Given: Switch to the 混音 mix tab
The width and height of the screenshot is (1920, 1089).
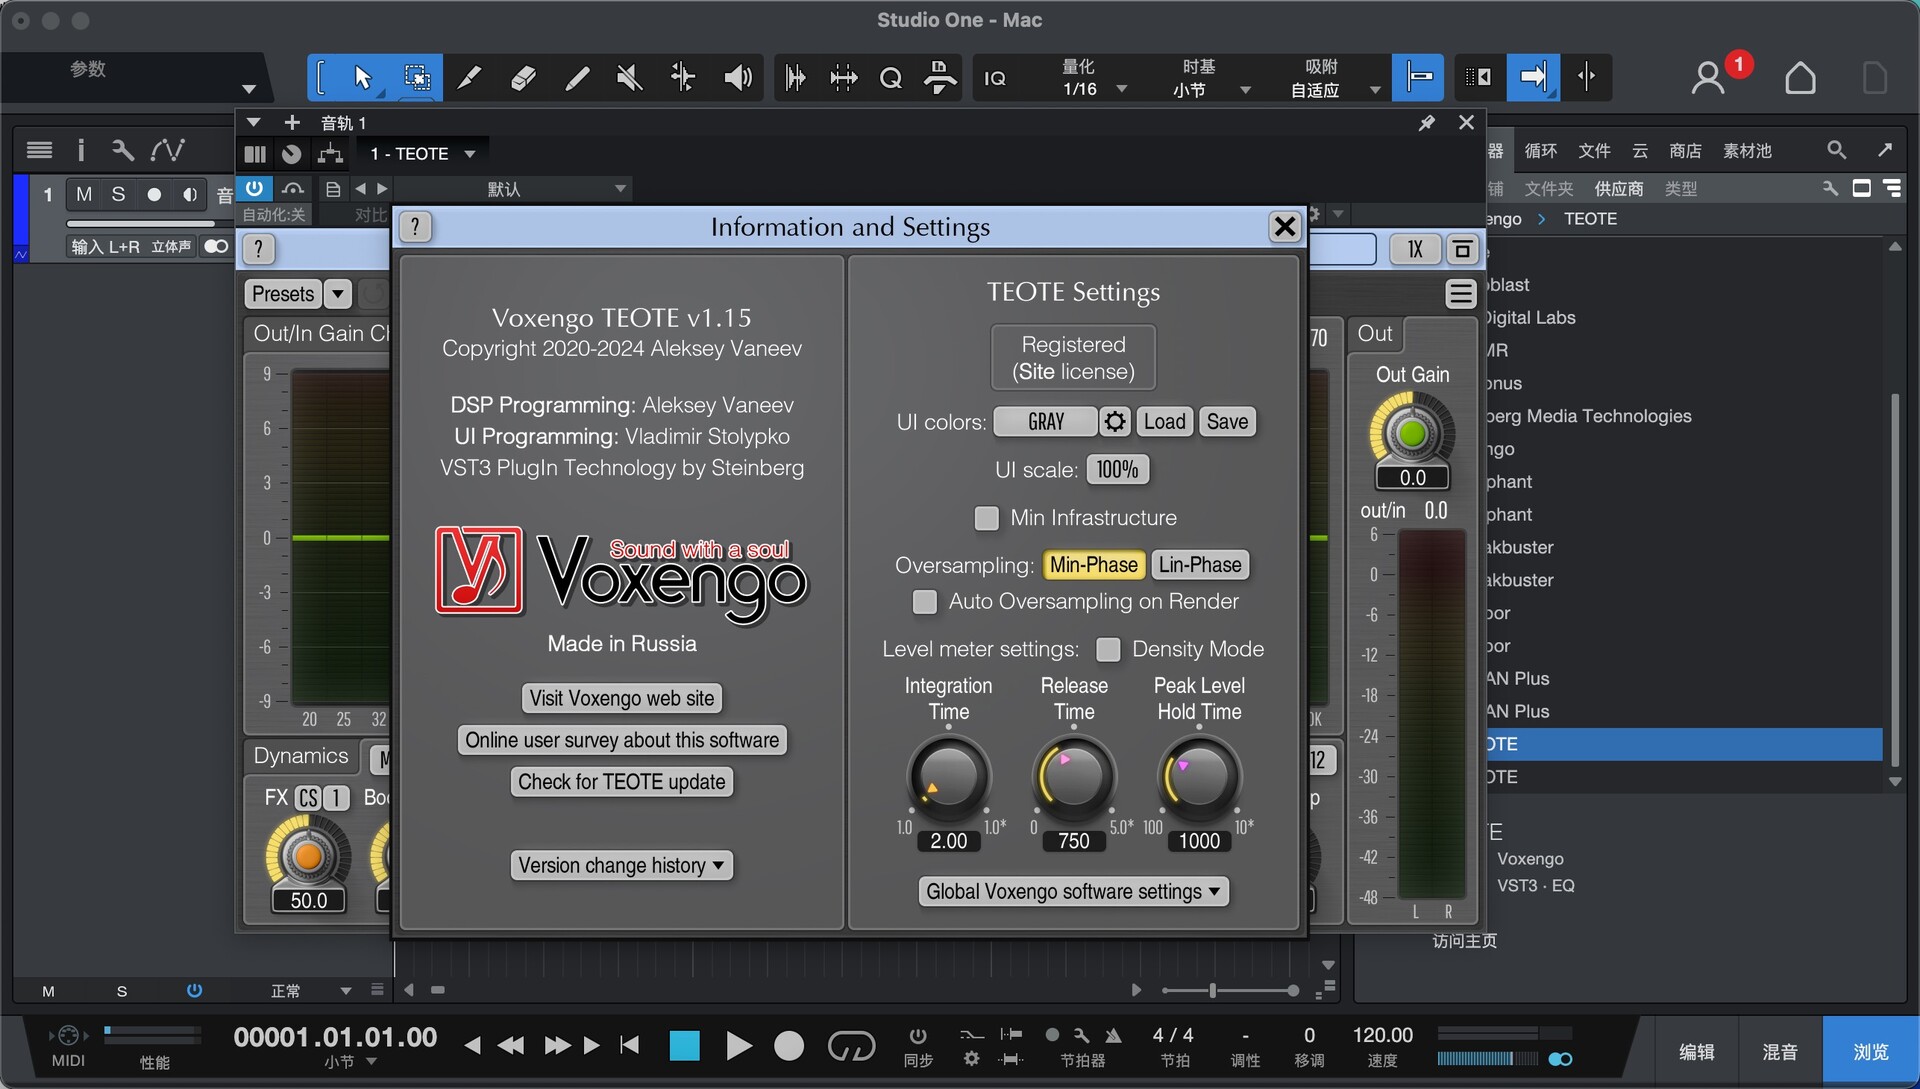Looking at the screenshot, I should [1779, 1052].
